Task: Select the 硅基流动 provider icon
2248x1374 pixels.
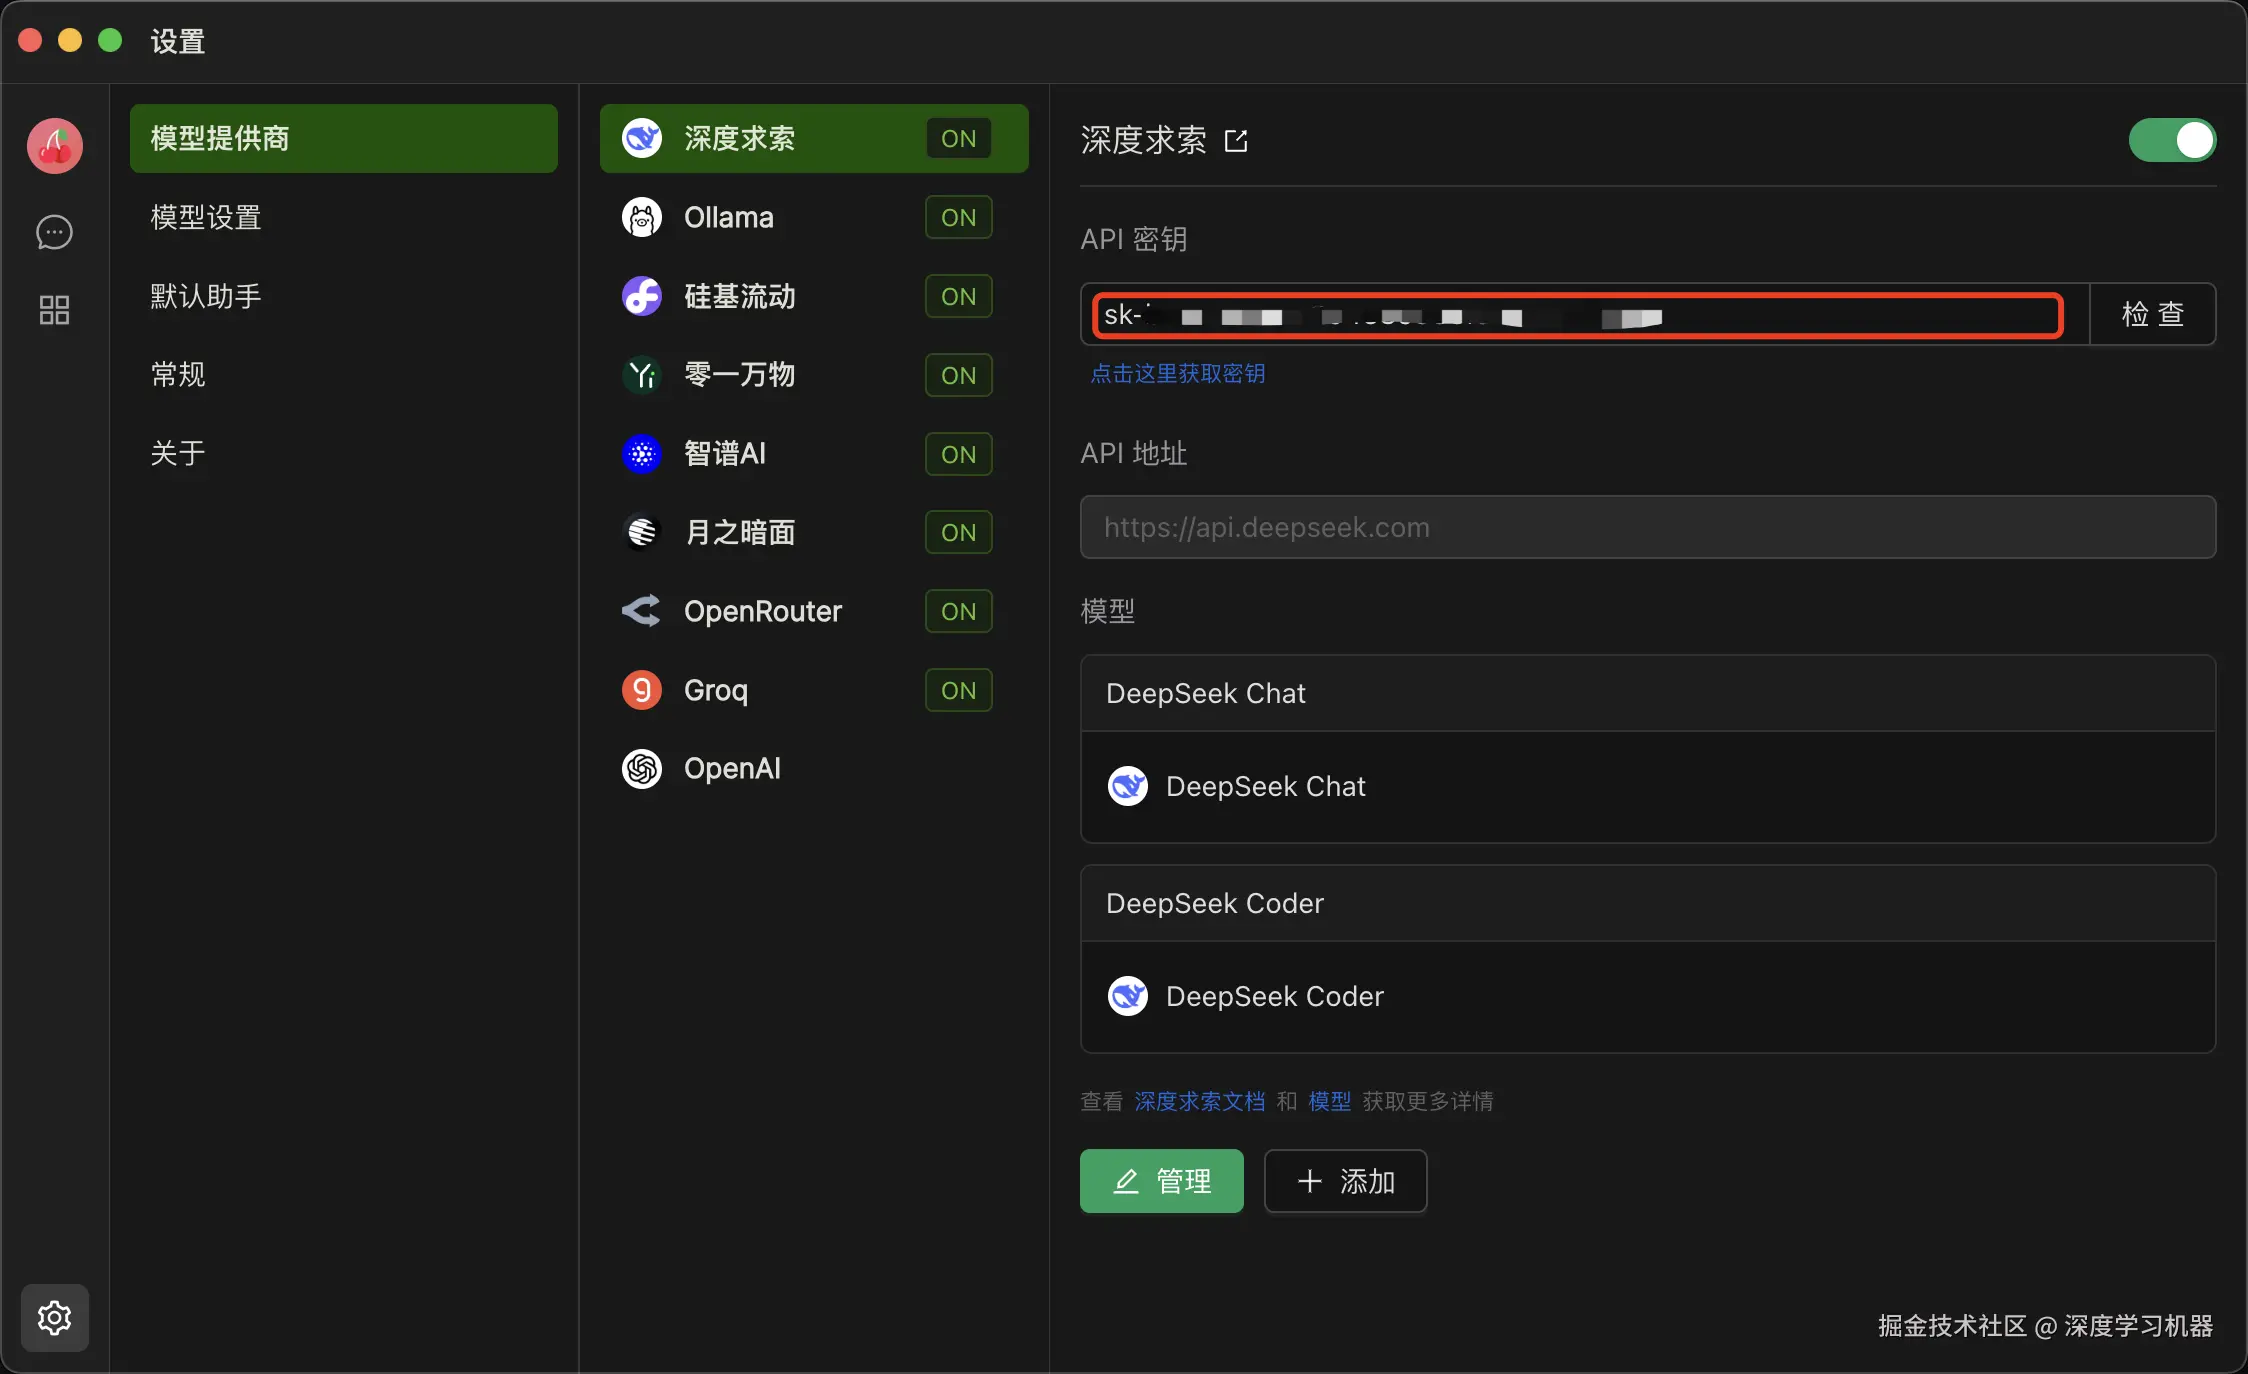Action: (x=641, y=296)
